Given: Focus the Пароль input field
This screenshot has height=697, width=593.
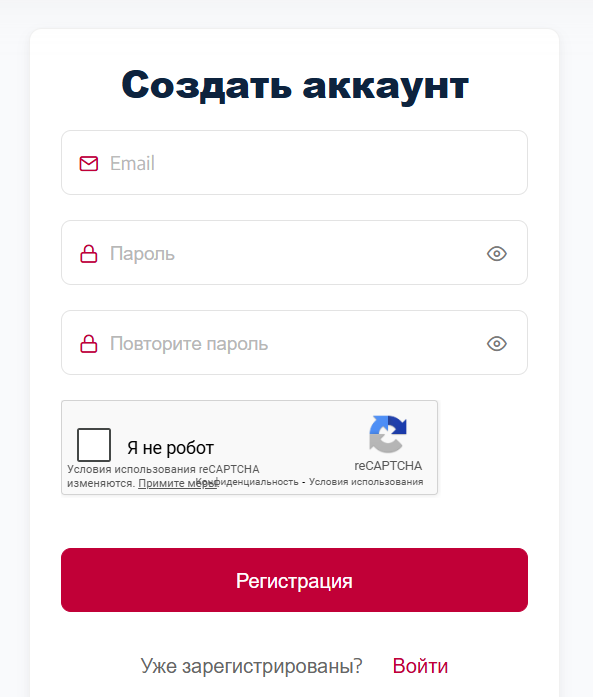Looking at the screenshot, I should [294, 253].
